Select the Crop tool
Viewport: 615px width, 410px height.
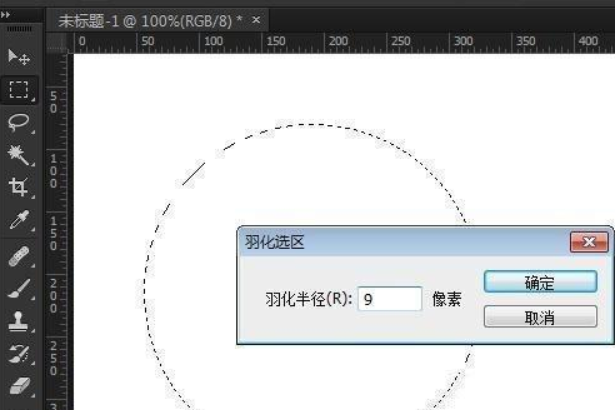pyautogui.click(x=19, y=187)
